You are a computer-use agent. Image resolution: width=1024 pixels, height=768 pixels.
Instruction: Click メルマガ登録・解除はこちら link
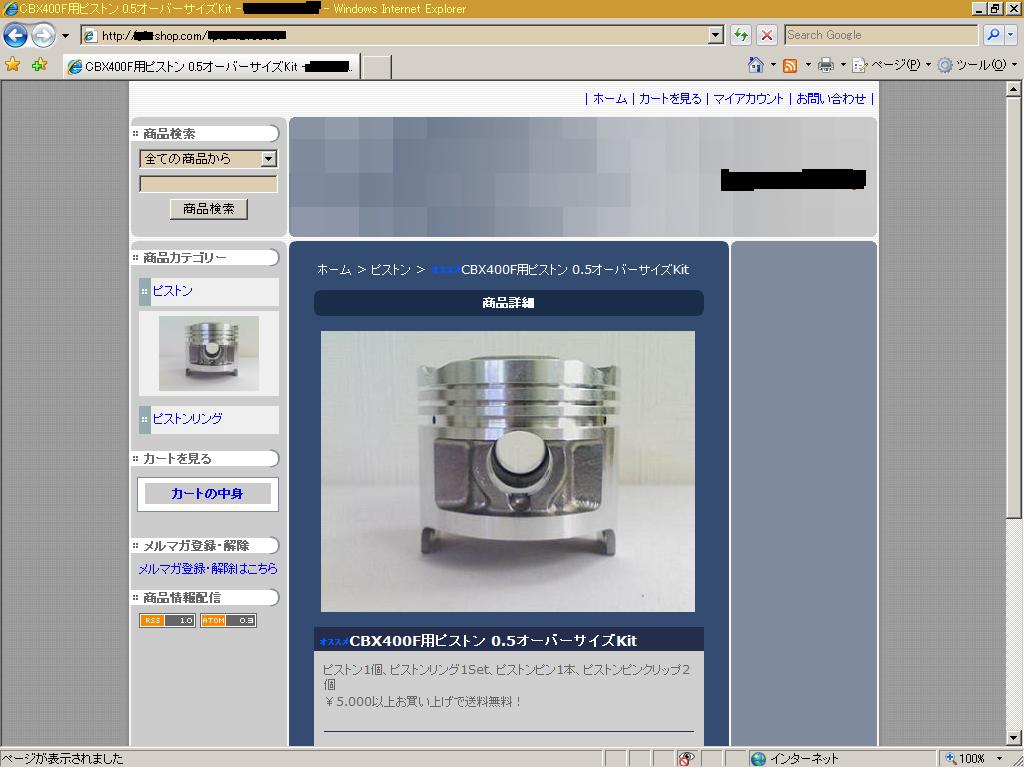tap(208, 569)
